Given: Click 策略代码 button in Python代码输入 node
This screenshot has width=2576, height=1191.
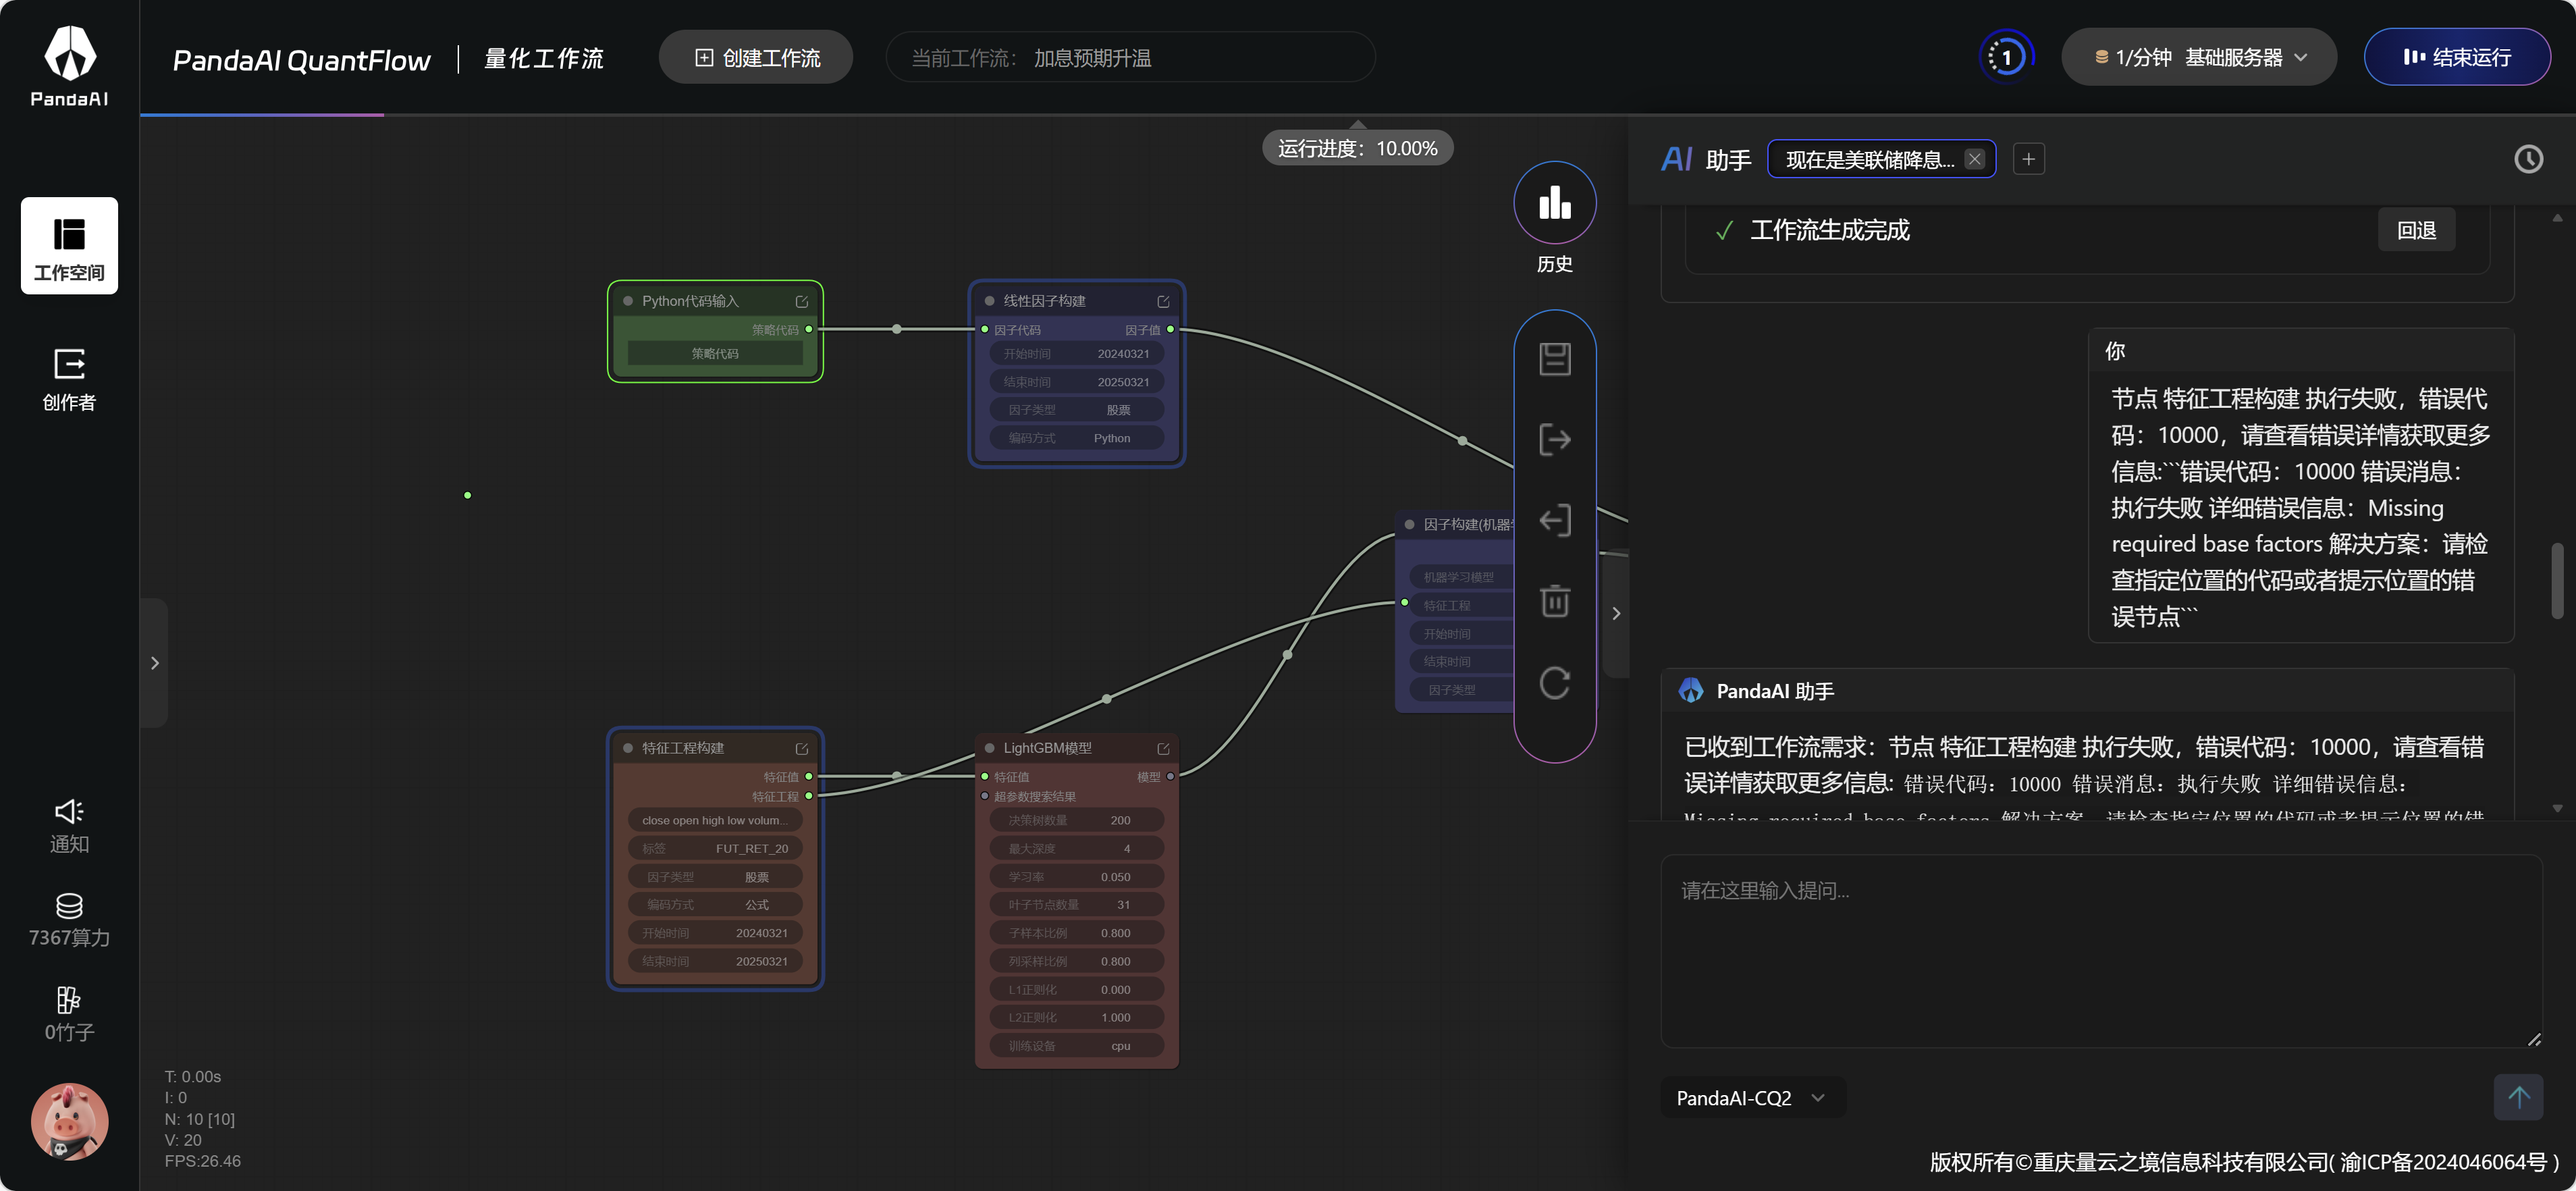Looking at the screenshot, I should (x=715, y=354).
